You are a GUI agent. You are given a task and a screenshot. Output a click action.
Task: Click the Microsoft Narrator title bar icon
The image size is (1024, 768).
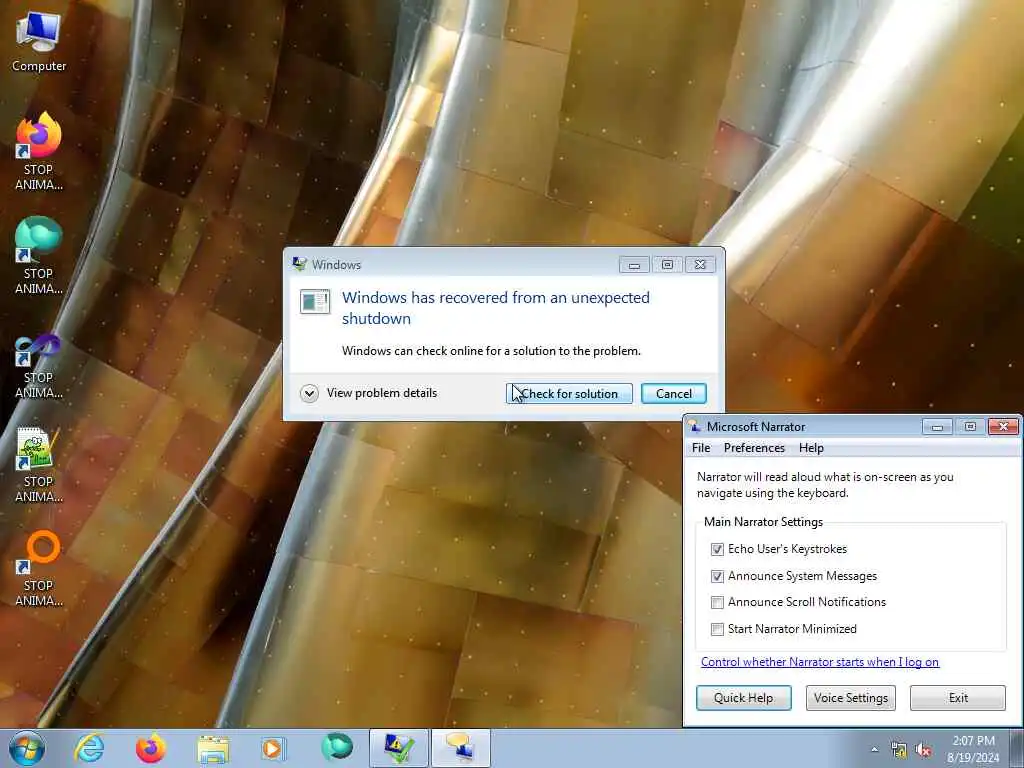[695, 426]
